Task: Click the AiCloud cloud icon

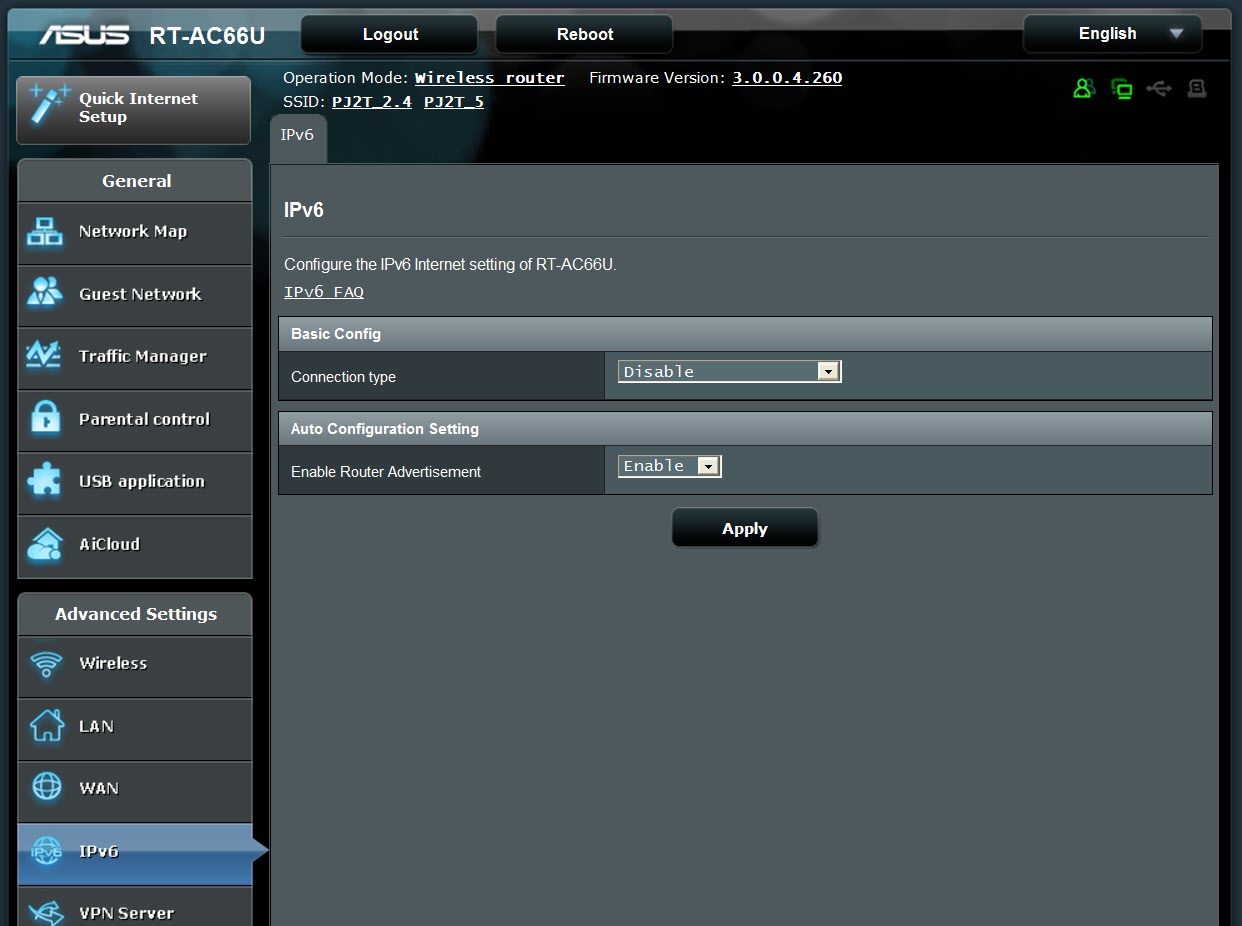Action: (x=45, y=544)
